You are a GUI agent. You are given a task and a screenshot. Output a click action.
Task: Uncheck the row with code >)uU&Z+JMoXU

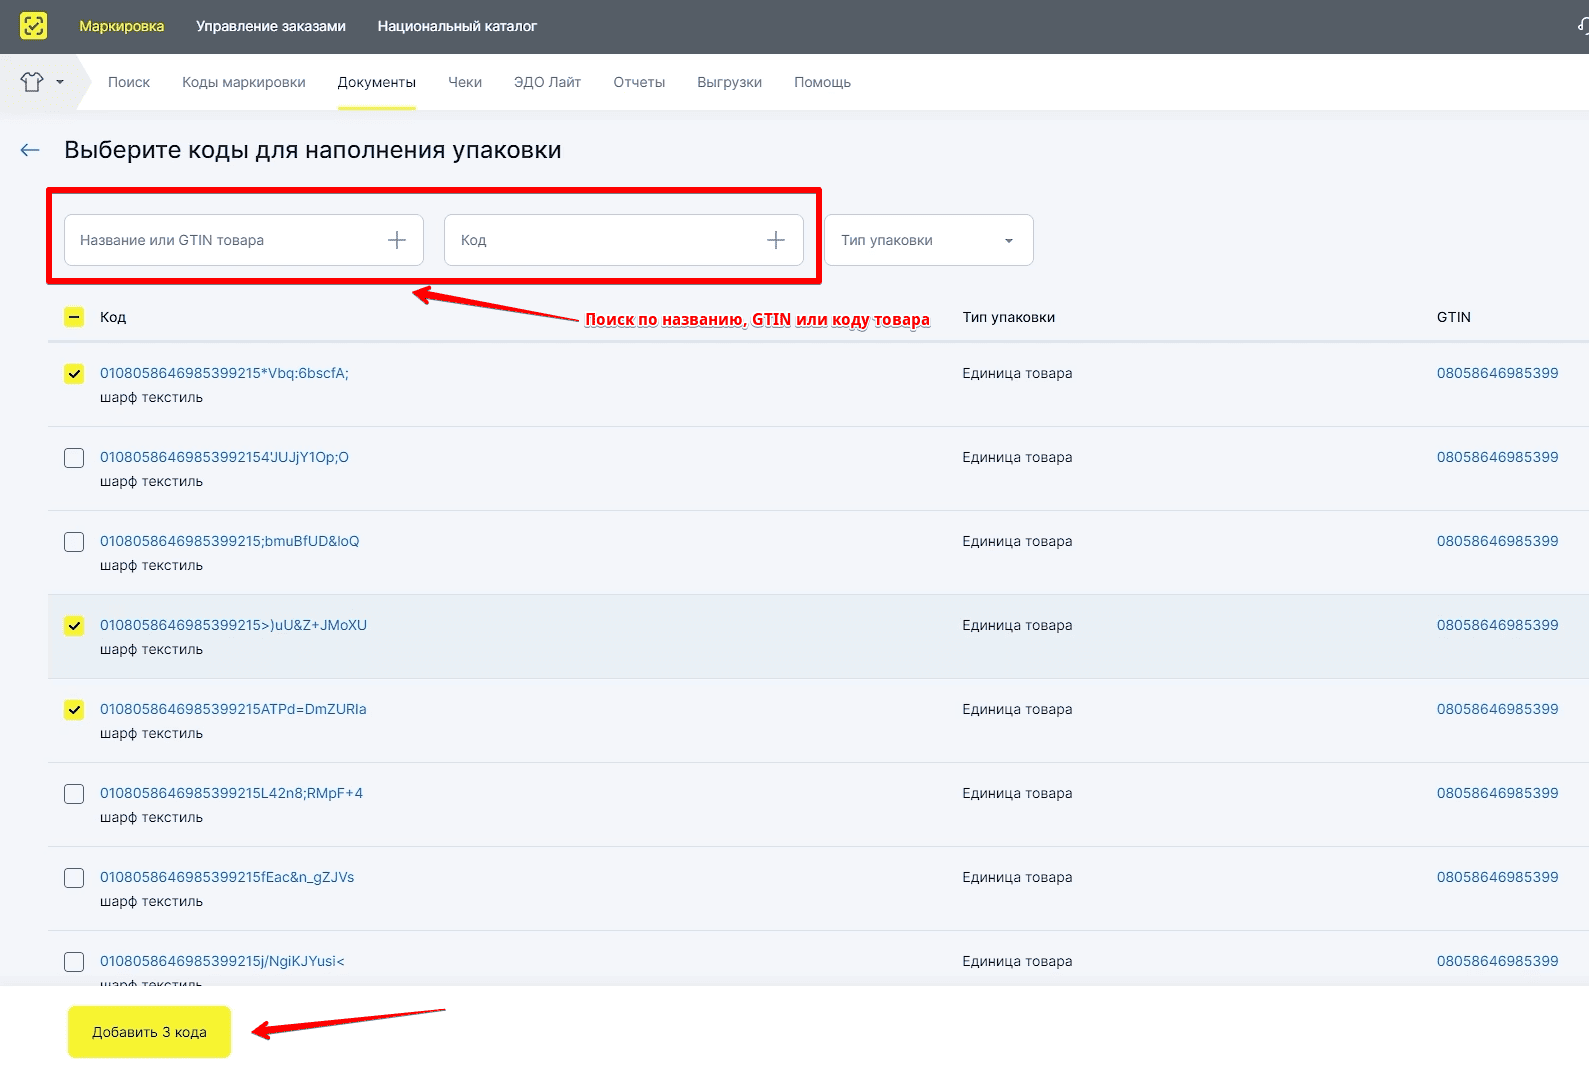pos(74,626)
